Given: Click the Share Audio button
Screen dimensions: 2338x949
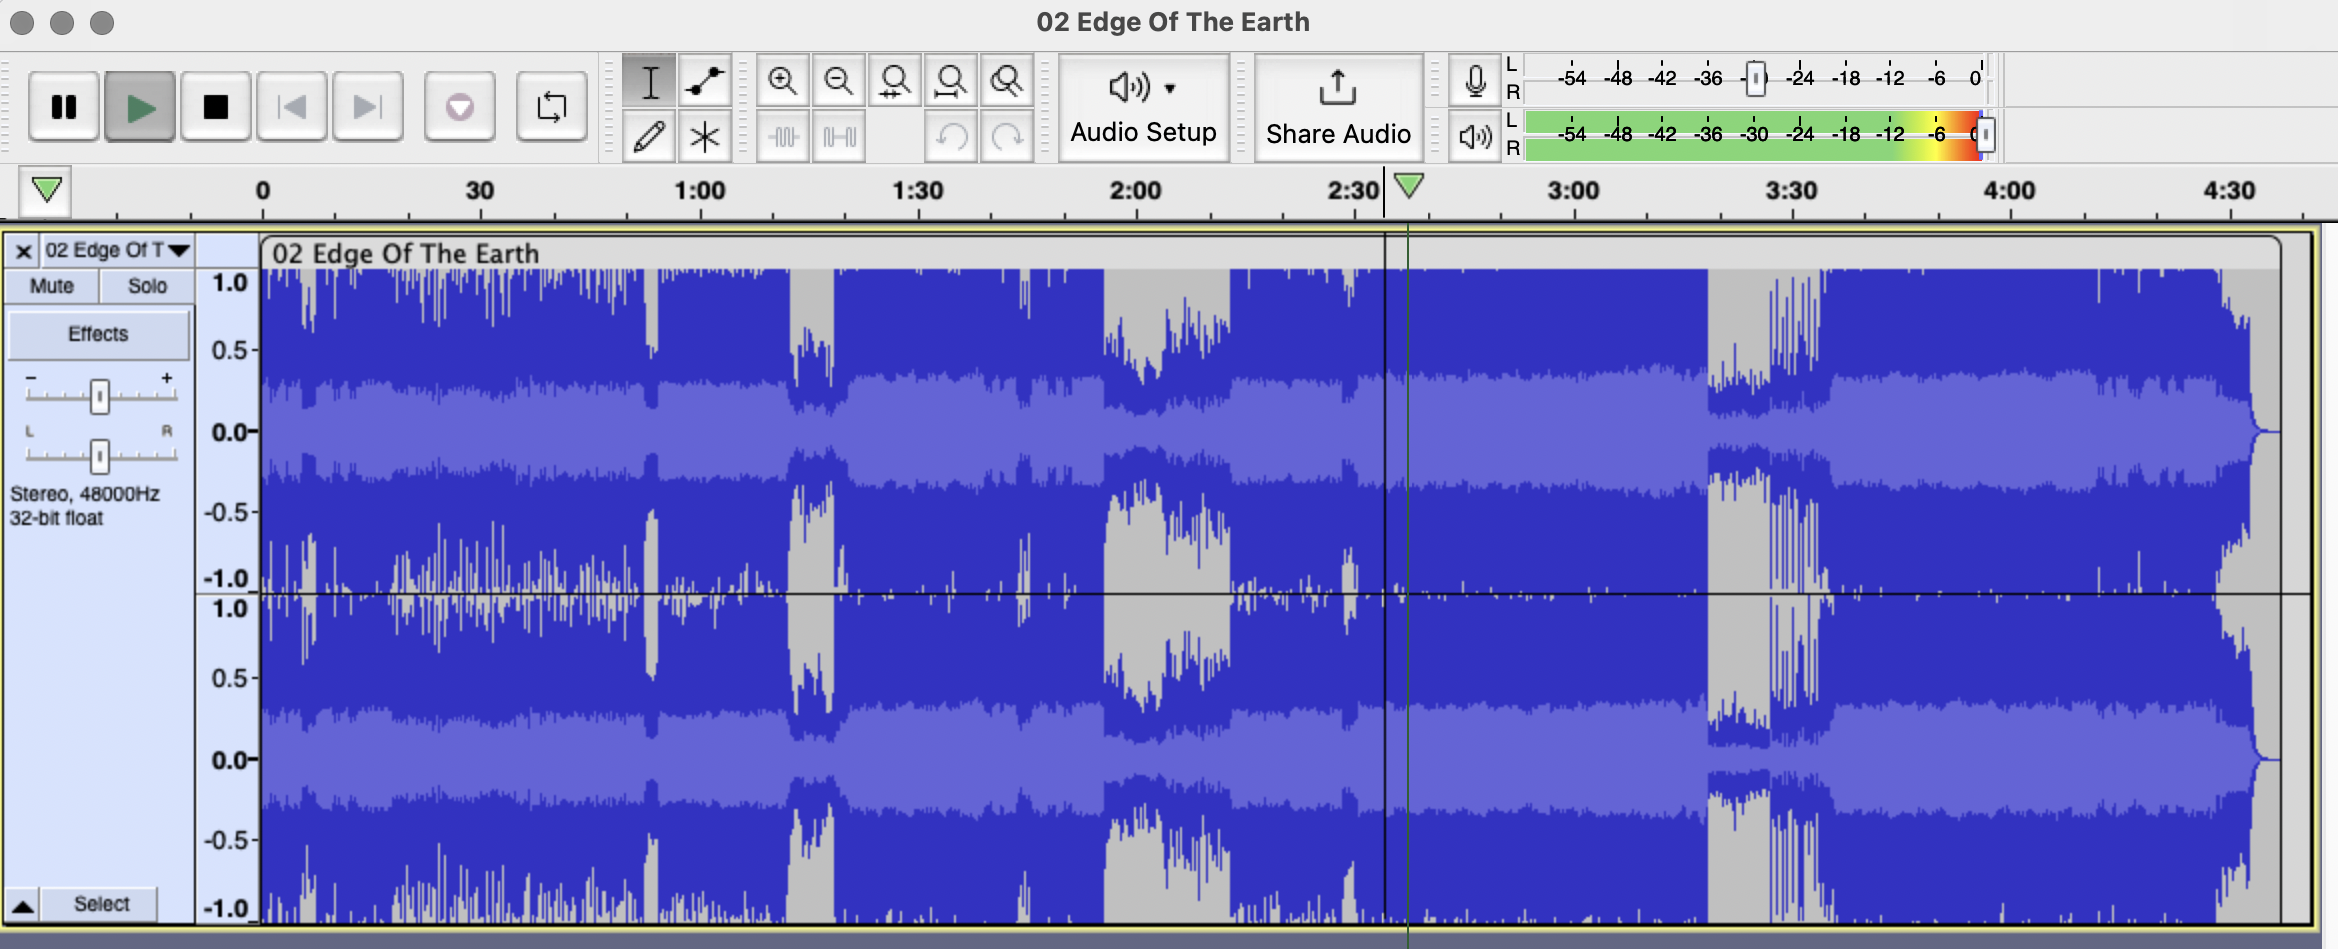Looking at the screenshot, I should coord(1338,107).
